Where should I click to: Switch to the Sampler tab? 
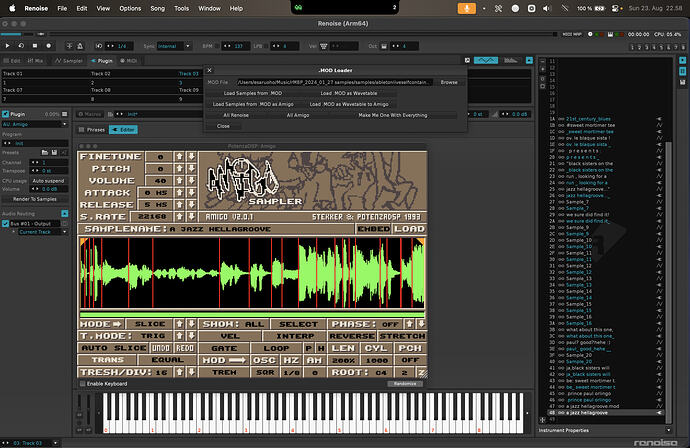69,61
